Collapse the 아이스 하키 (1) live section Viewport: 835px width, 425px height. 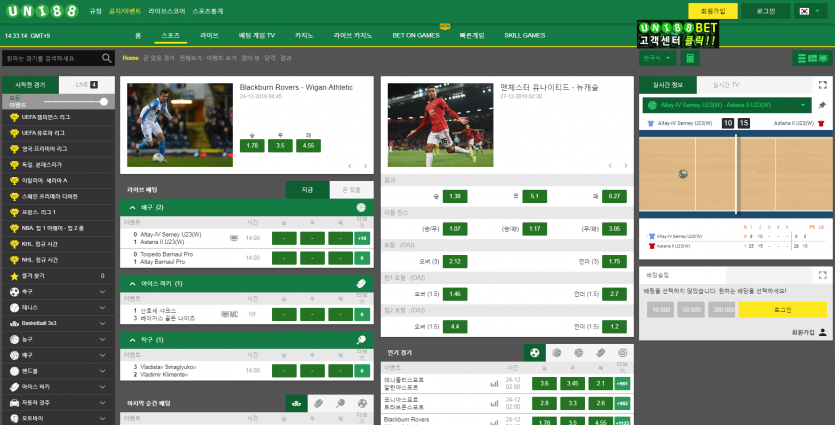pyautogui.click(x=133, y=284)
